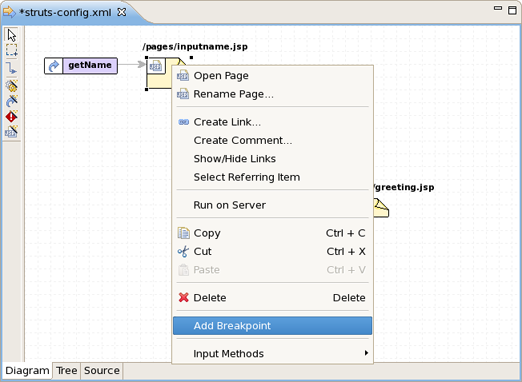Click Copy in the context menu

[272, 233]
